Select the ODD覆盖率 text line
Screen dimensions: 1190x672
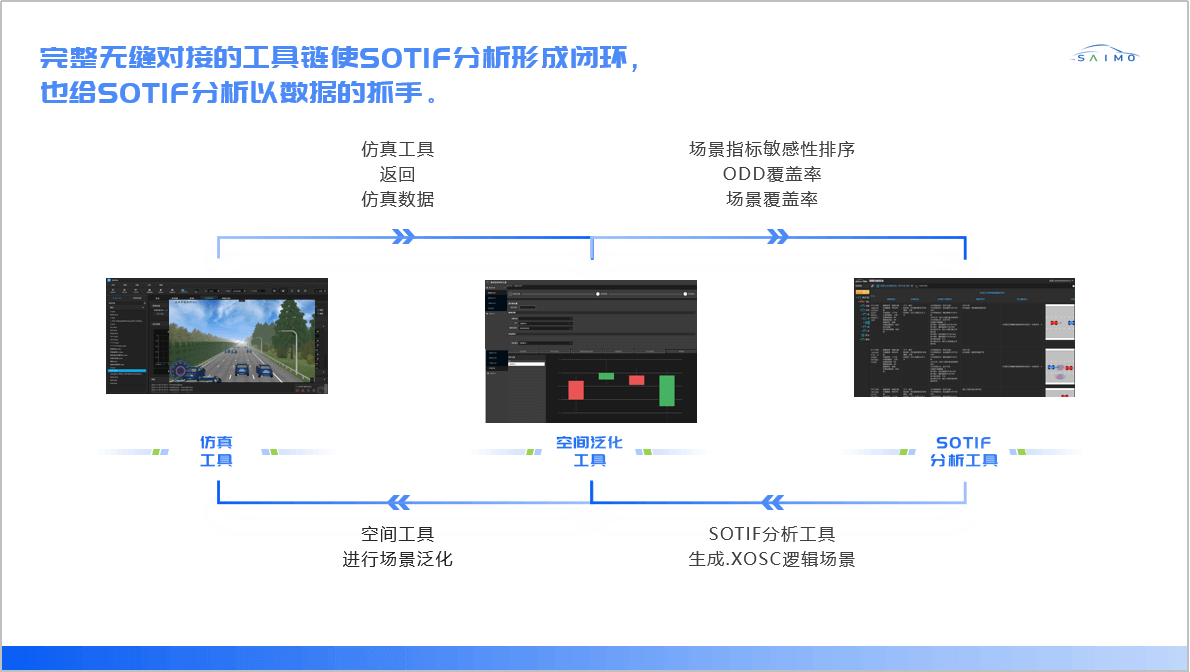(x=771, y=174)
